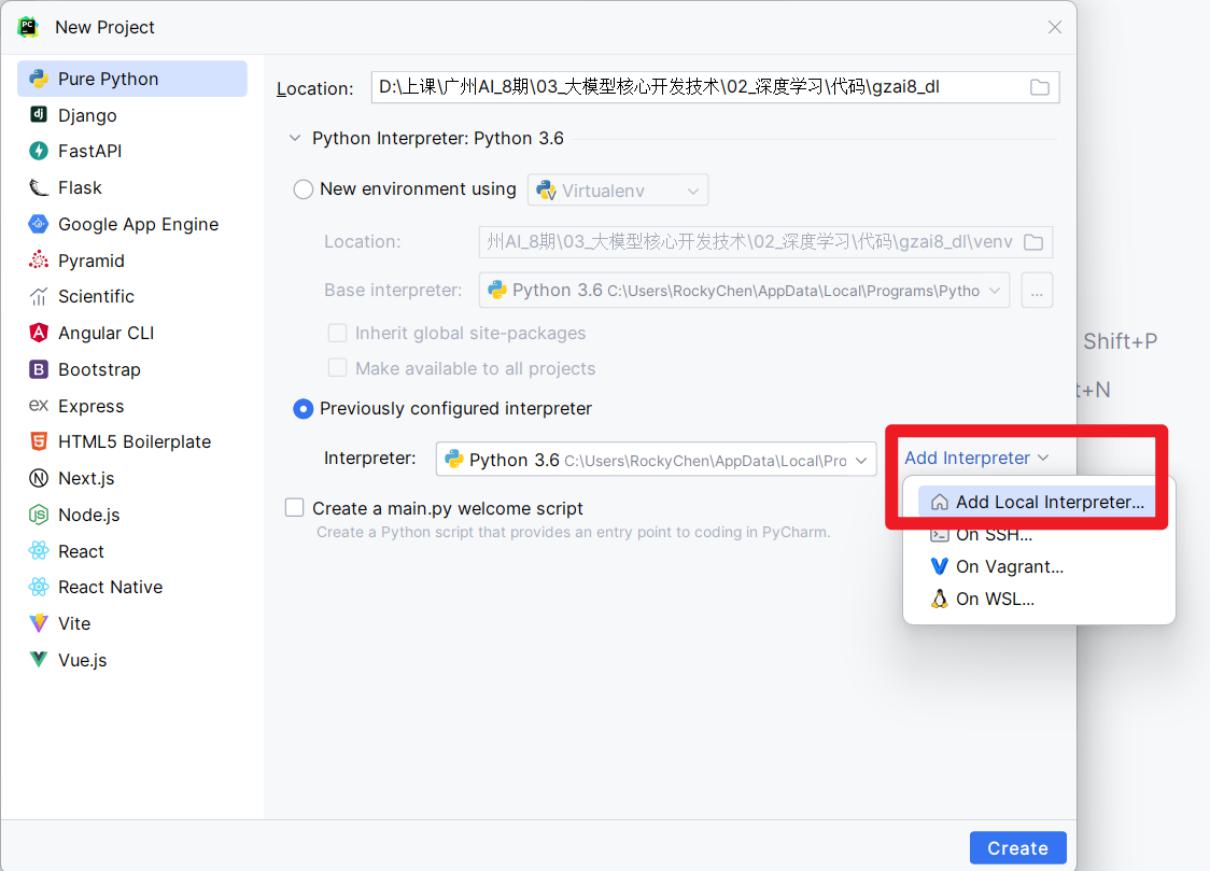
Task: Select Scientific label in project list
Action: [x=96, y=297]
